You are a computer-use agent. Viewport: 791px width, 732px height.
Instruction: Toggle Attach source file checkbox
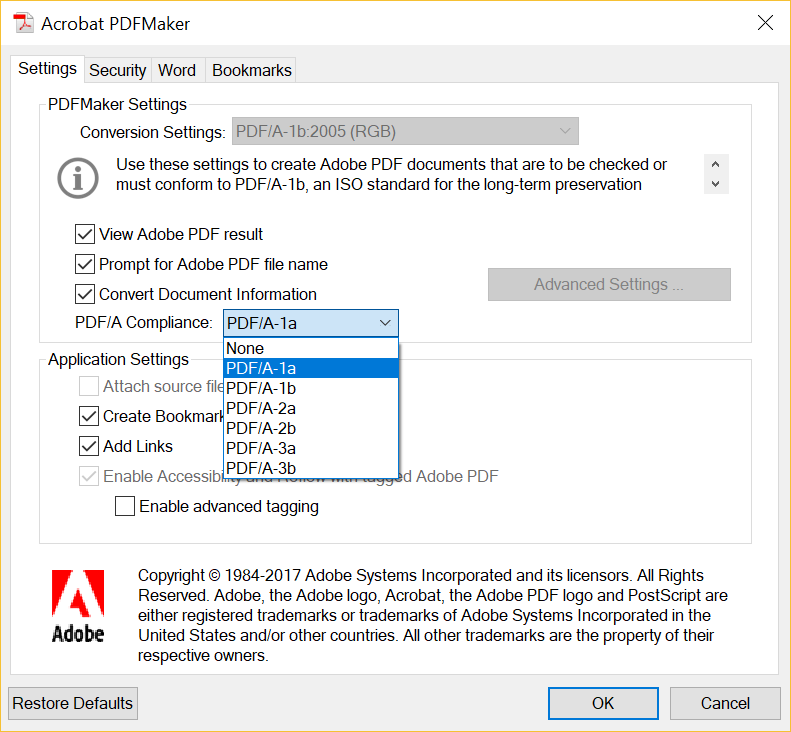(89, 386)
